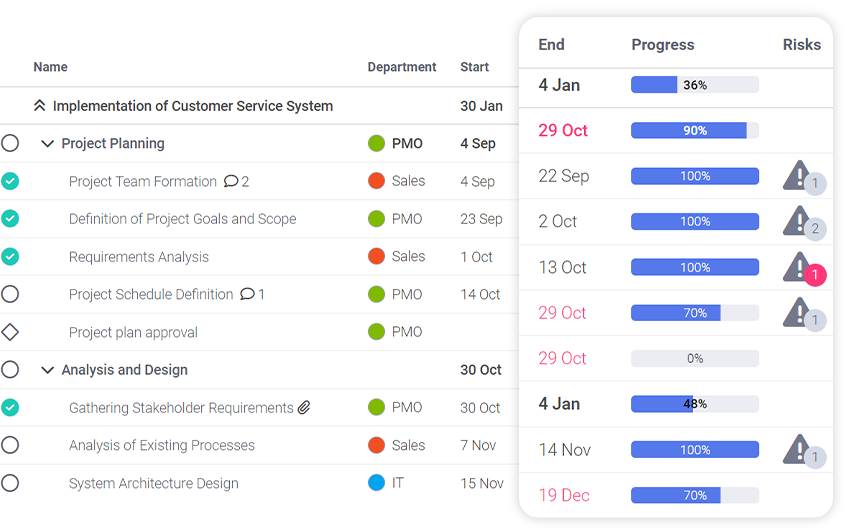Open Analysis of Existing Processes task
The width and height of the screenshot is (850, 531).
161,445
